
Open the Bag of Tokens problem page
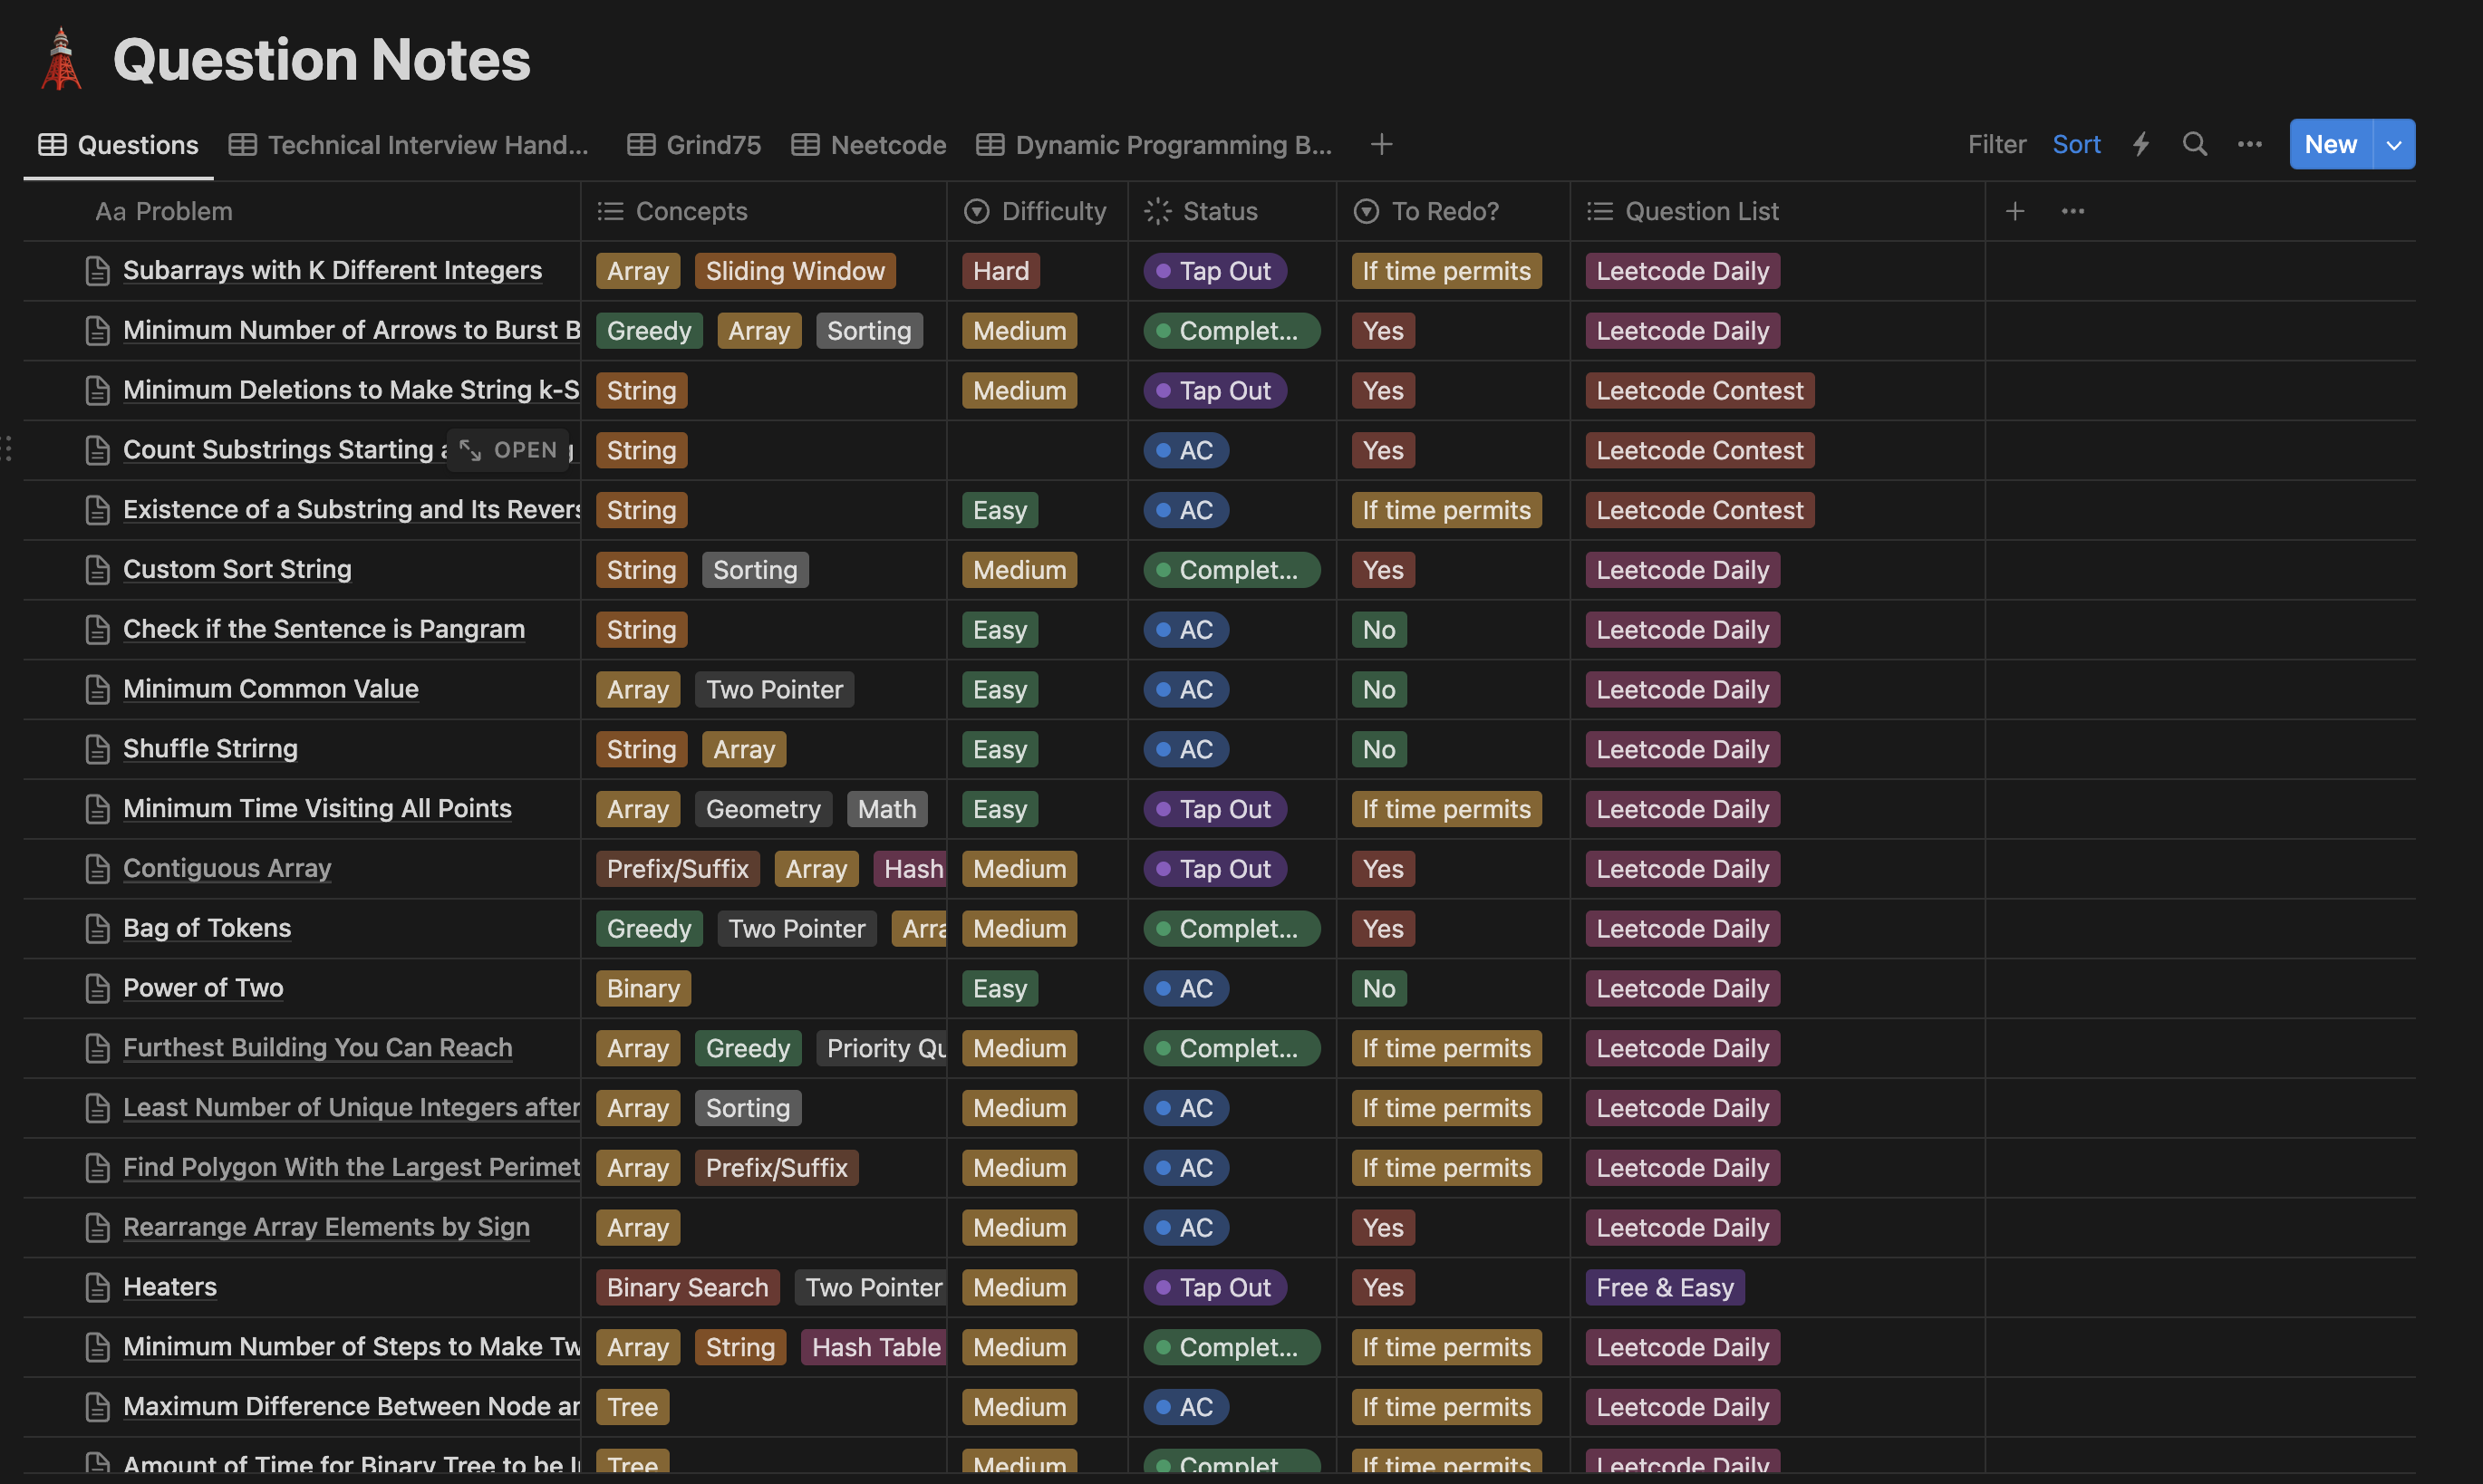(207, 928)
